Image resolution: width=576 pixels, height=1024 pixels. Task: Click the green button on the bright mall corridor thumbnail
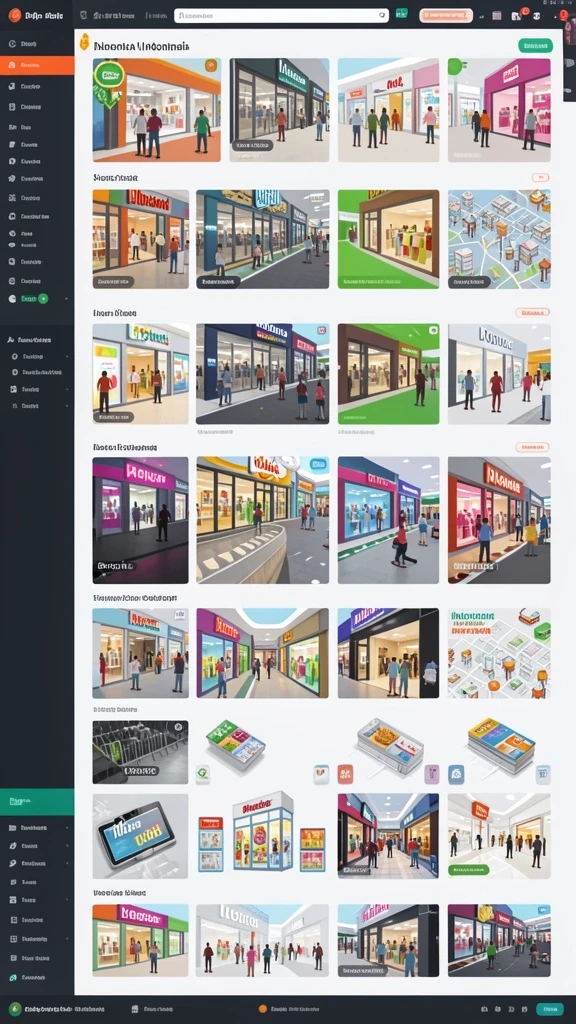pos(469,870)
